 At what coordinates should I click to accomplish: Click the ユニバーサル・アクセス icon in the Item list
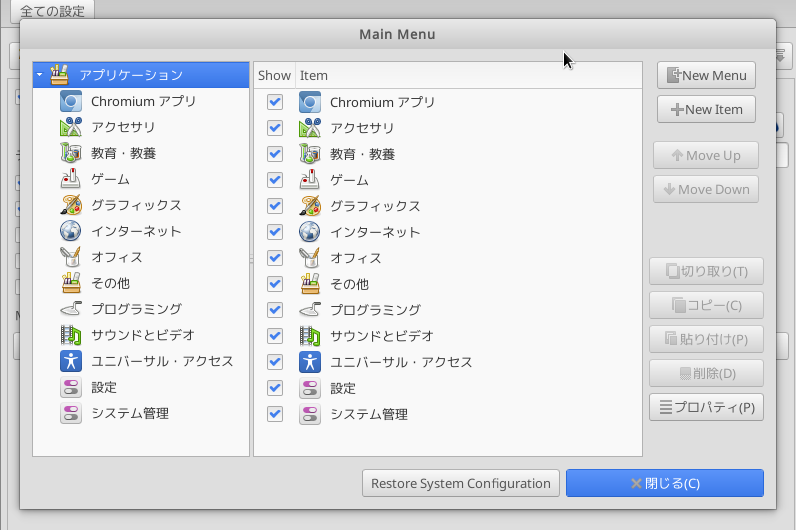pos(310,362)
